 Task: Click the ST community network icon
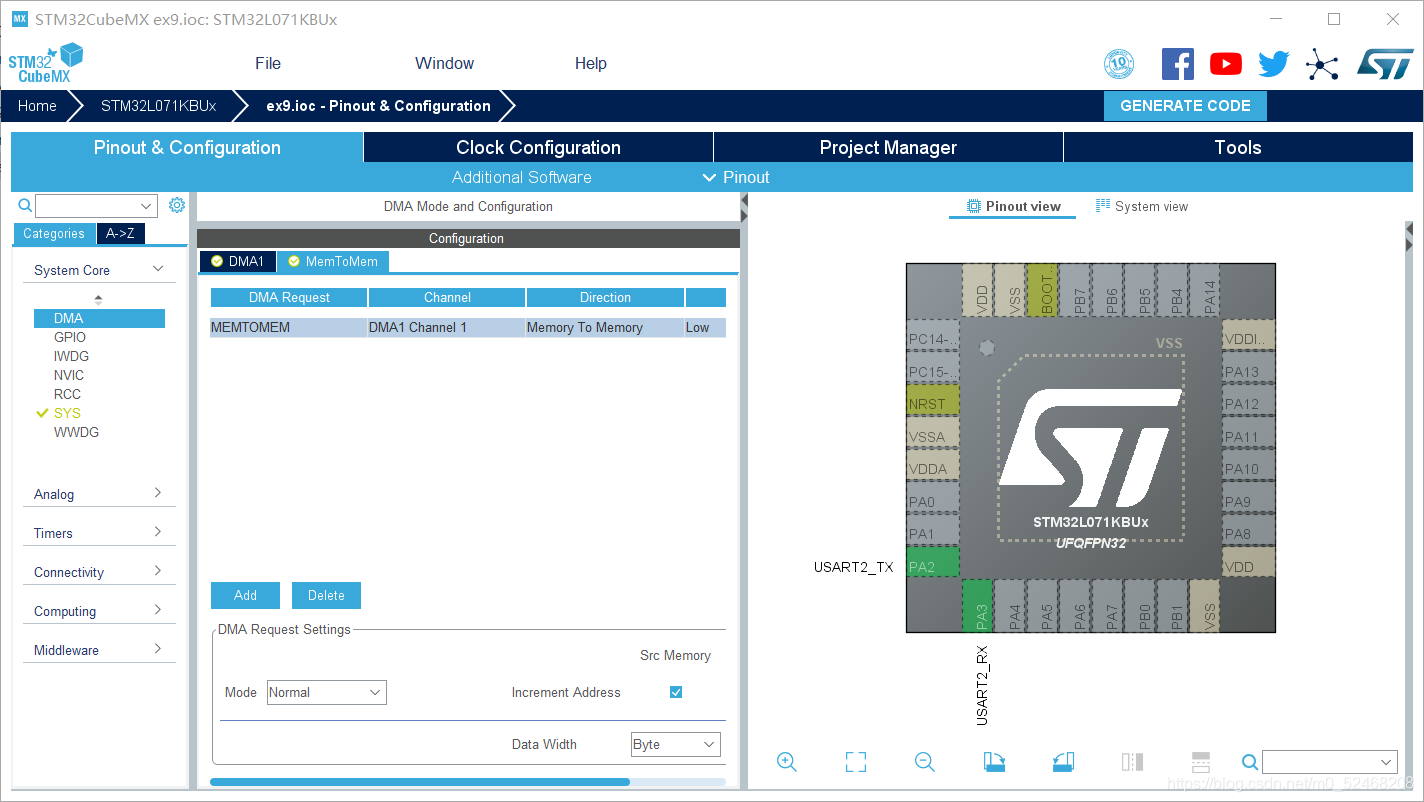1322,65
